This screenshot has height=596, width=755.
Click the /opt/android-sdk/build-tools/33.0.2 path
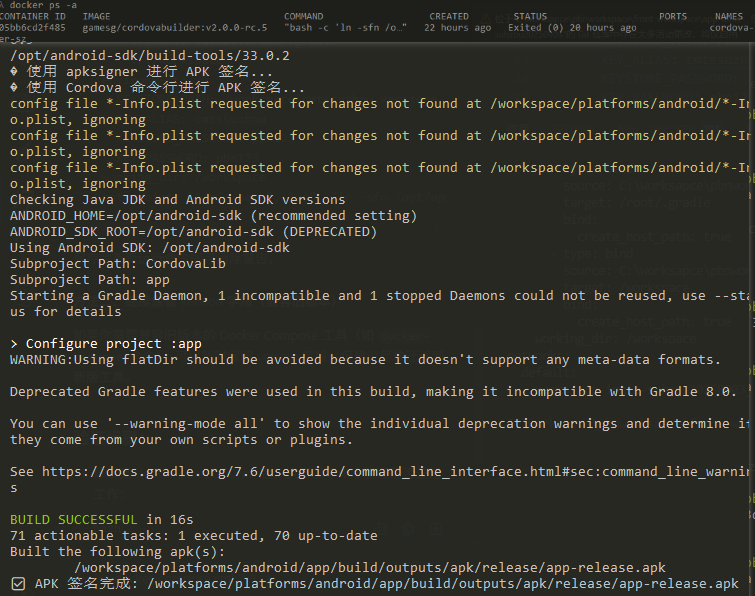[150, 56]
